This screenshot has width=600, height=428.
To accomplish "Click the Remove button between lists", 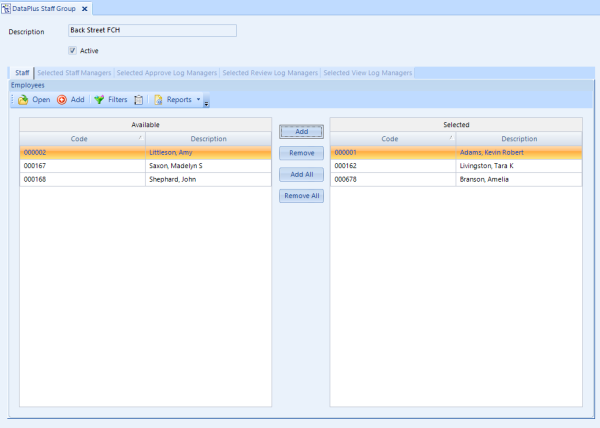I will coord(301,153).
